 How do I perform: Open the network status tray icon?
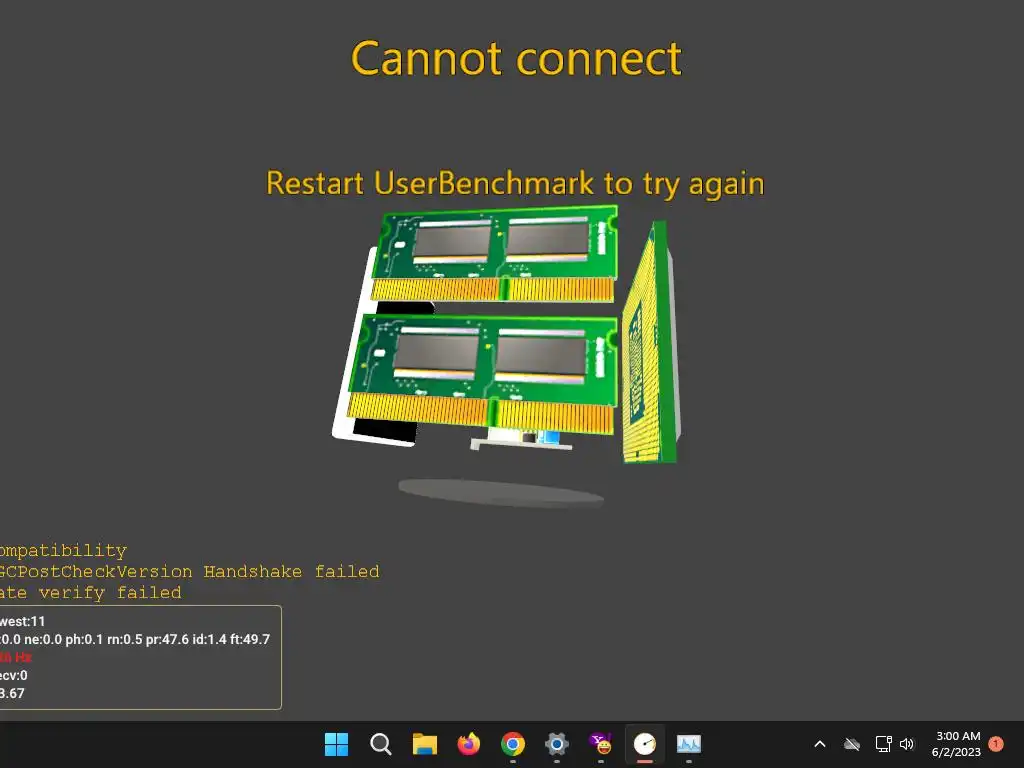click(x=883, y=744)
